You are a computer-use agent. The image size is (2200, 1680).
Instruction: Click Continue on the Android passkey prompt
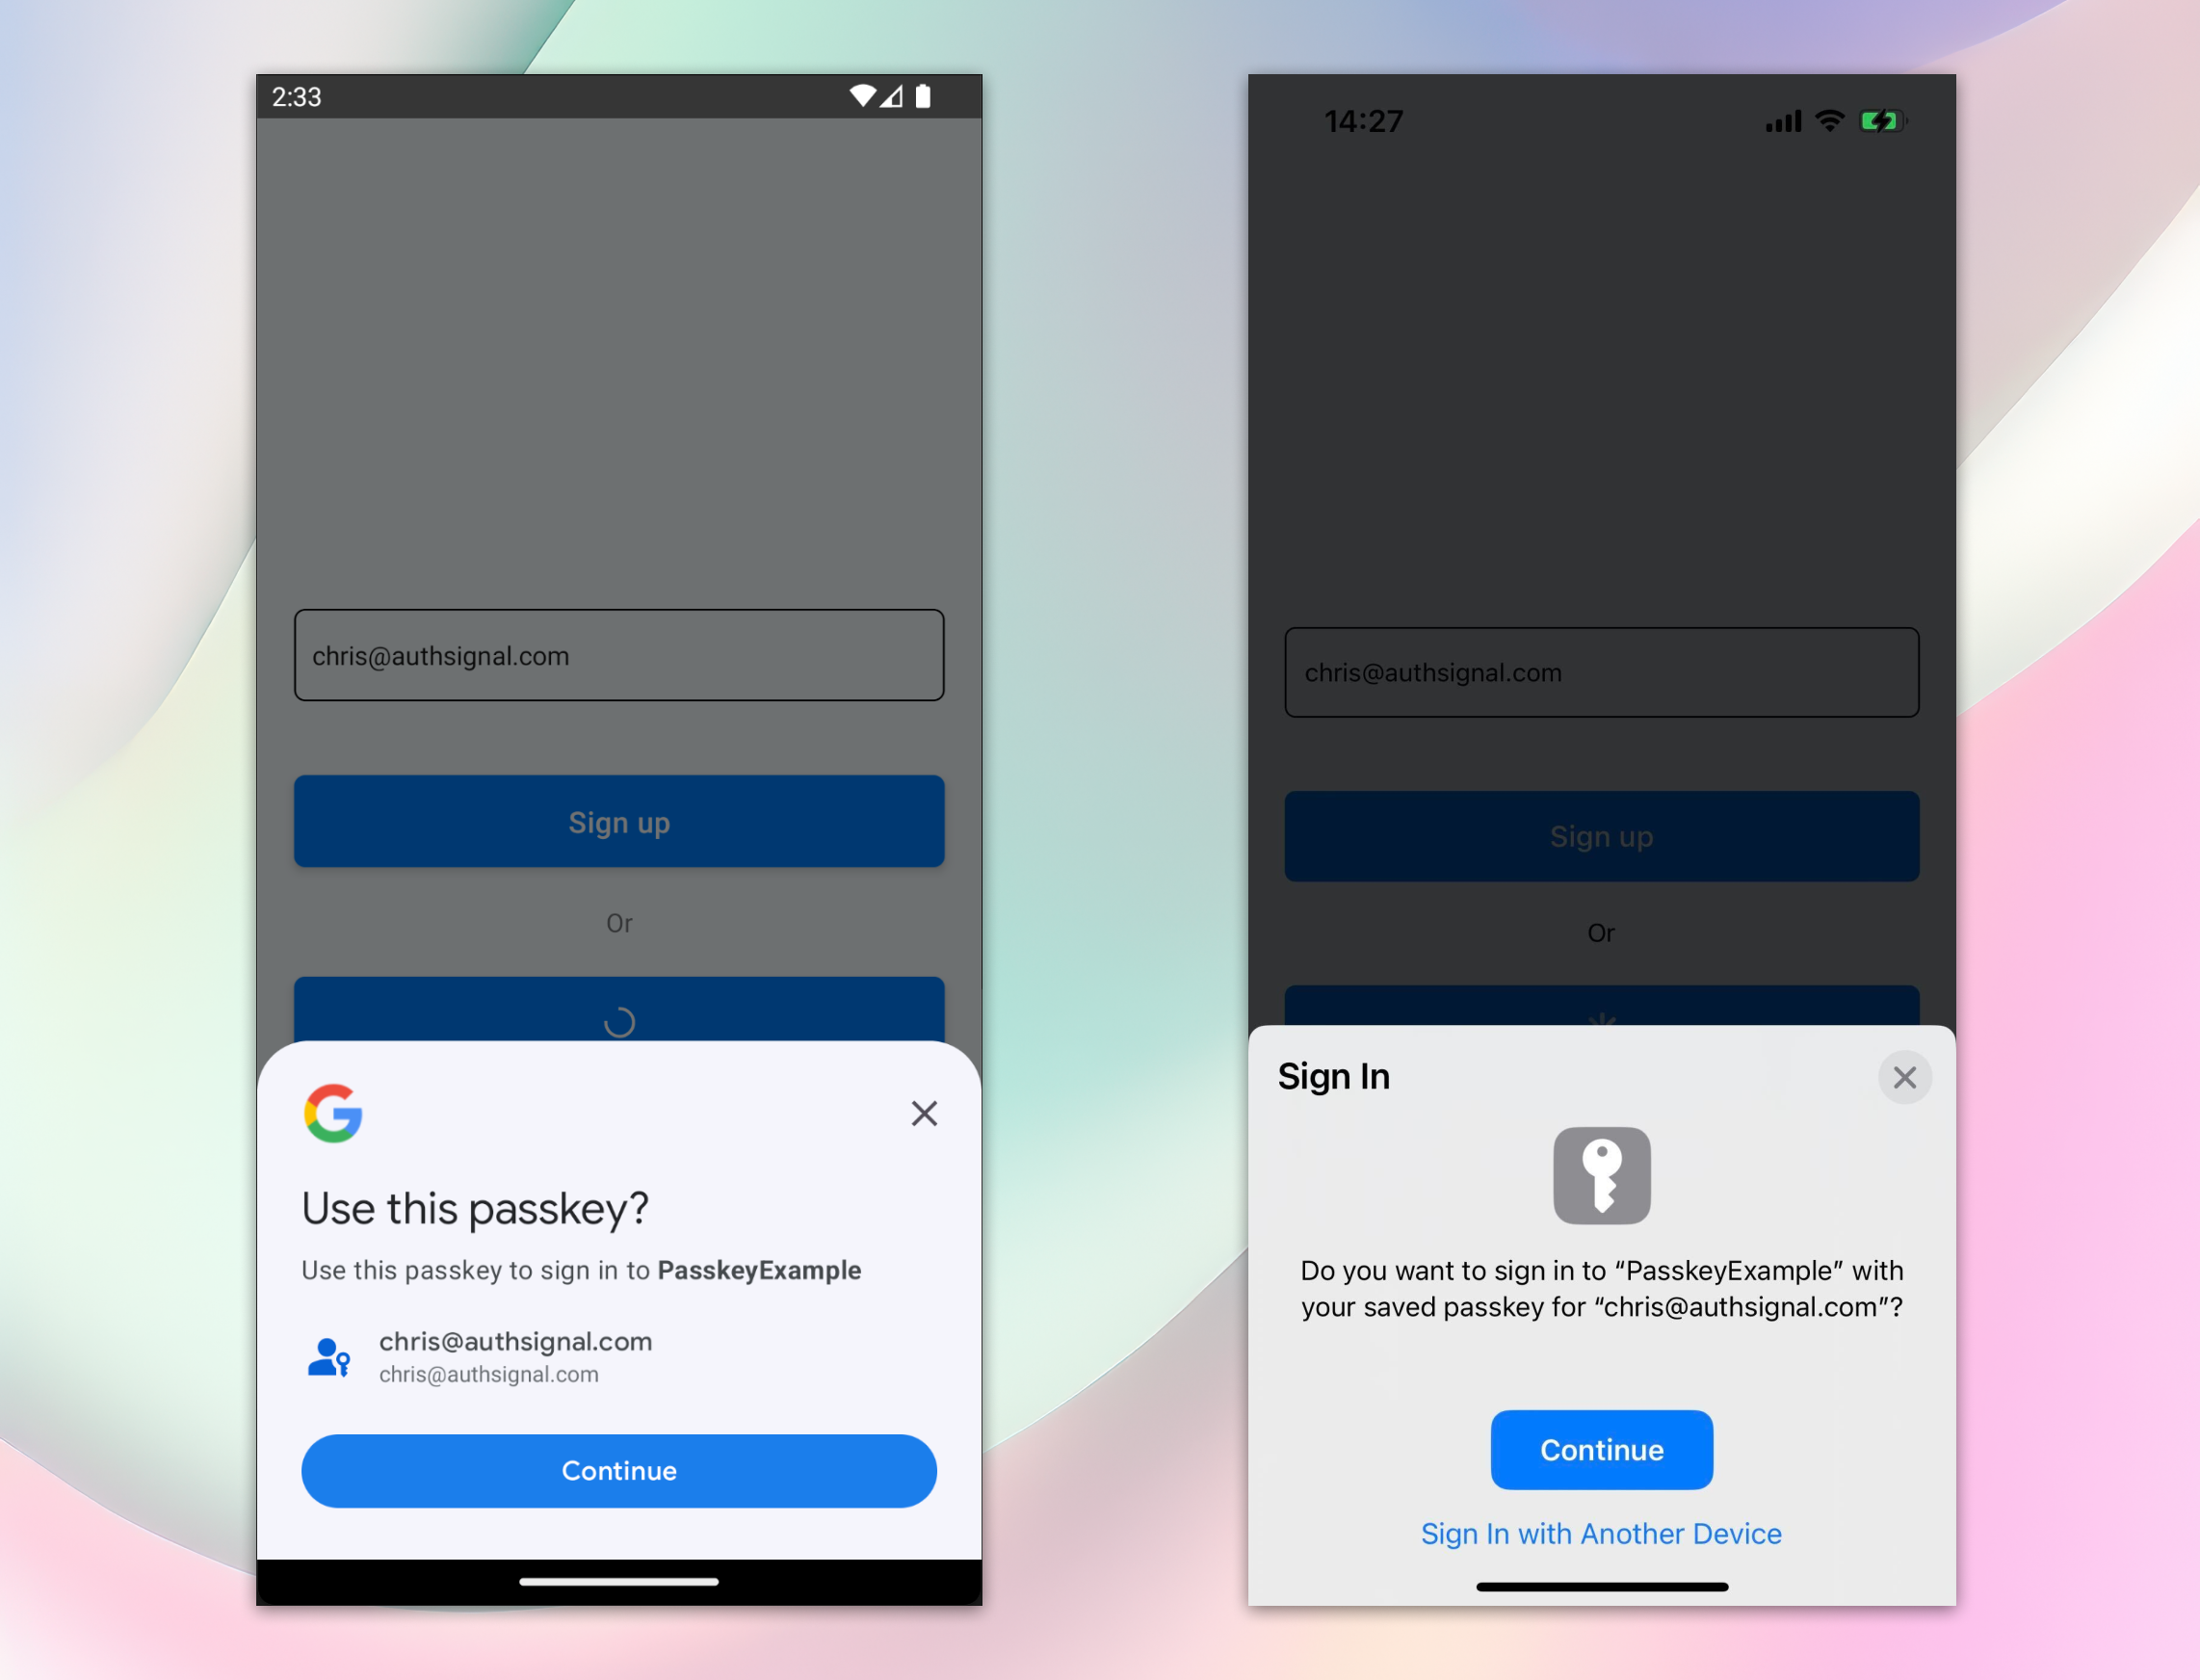619,1470
